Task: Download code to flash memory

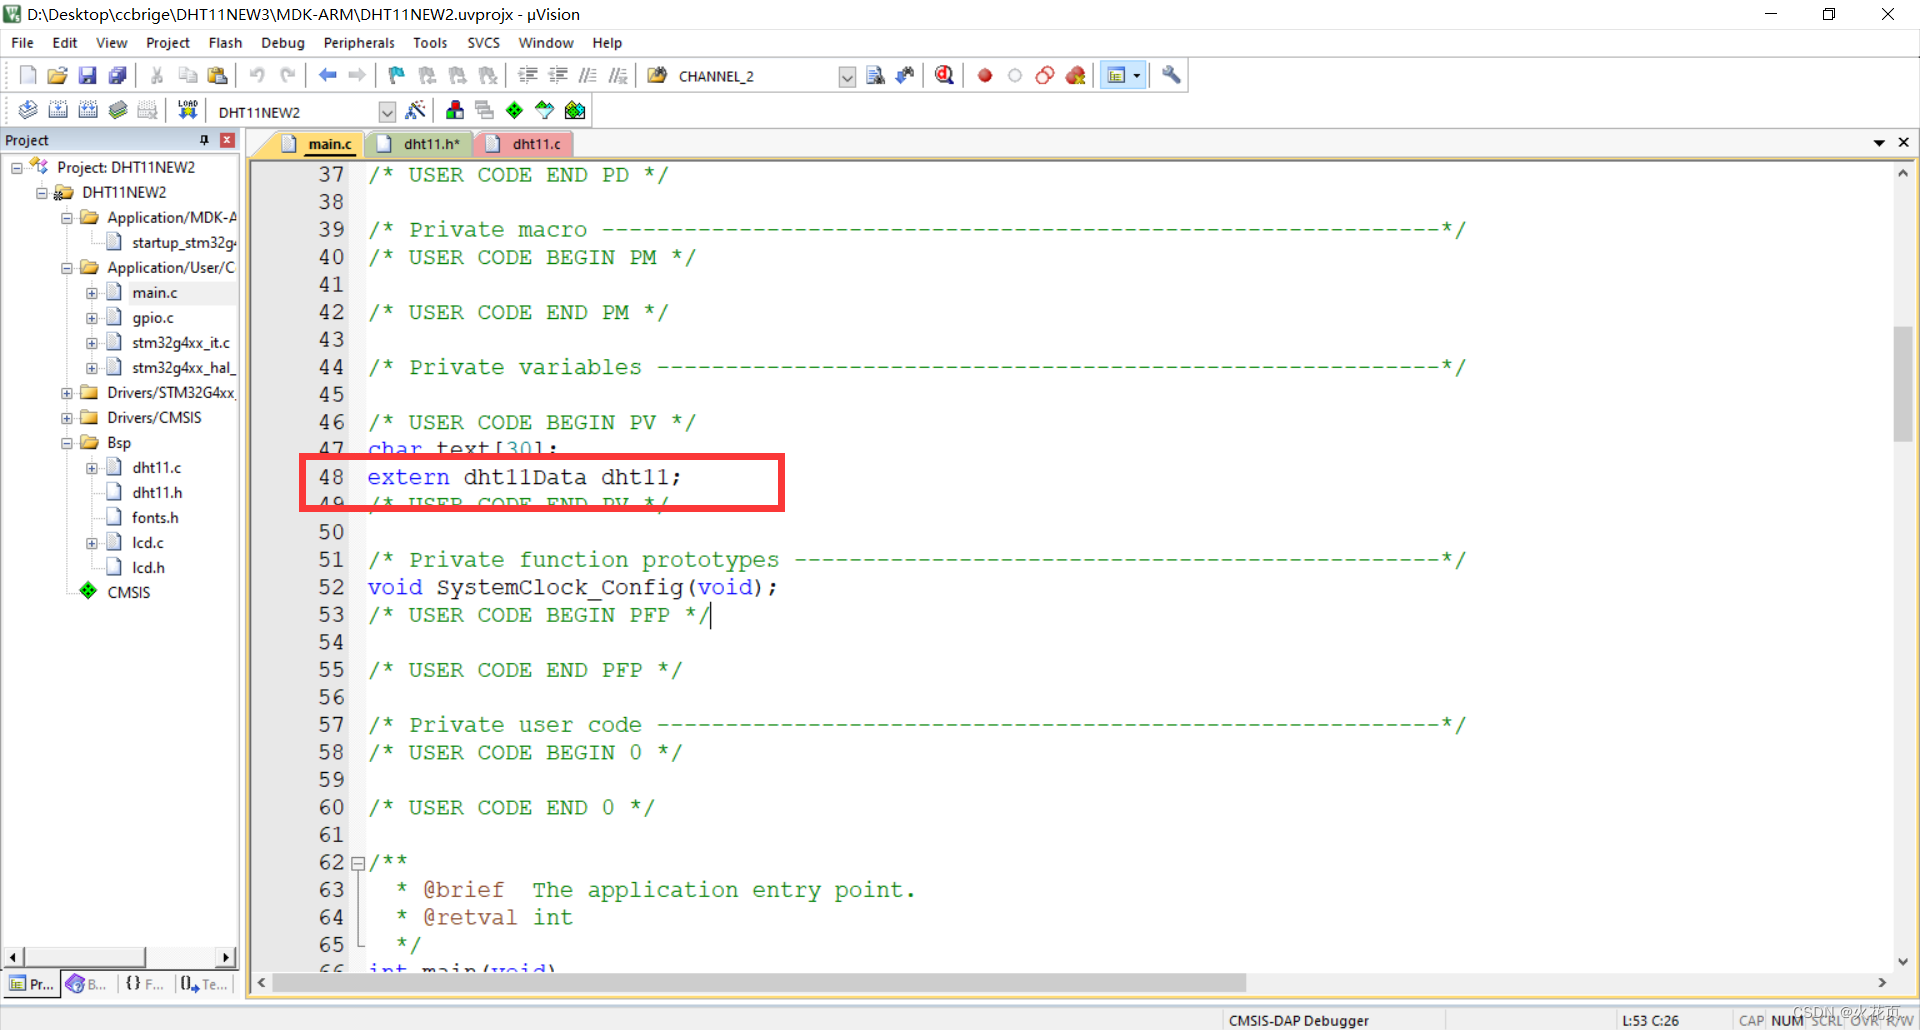Action: (x=187, y=110)
